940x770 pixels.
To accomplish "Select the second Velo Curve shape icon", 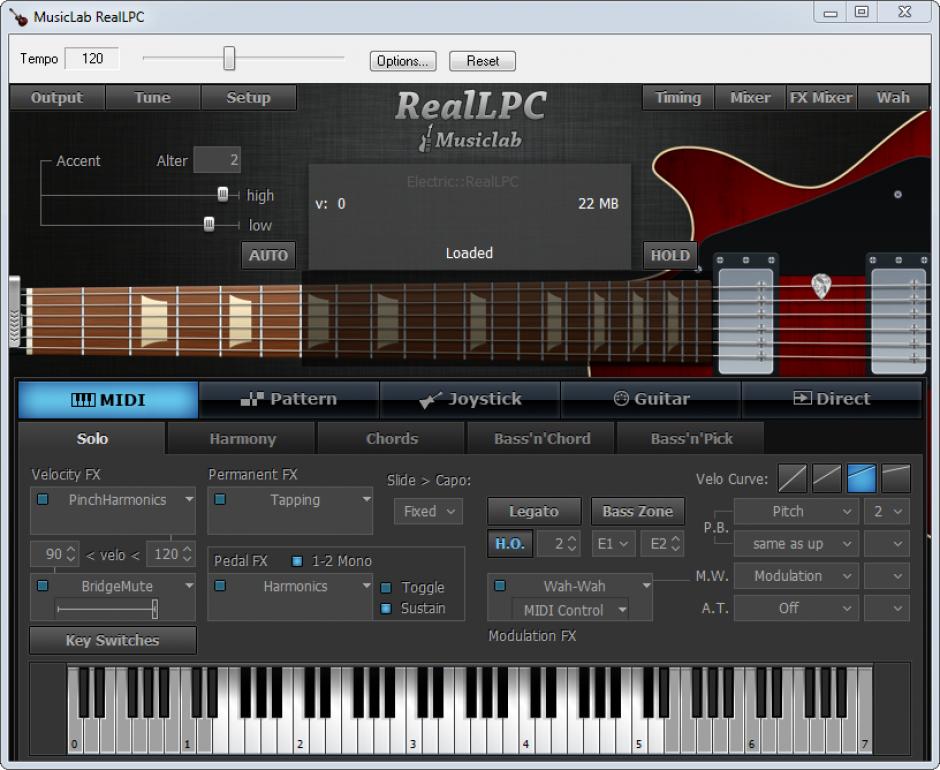I will click(827, 479).
